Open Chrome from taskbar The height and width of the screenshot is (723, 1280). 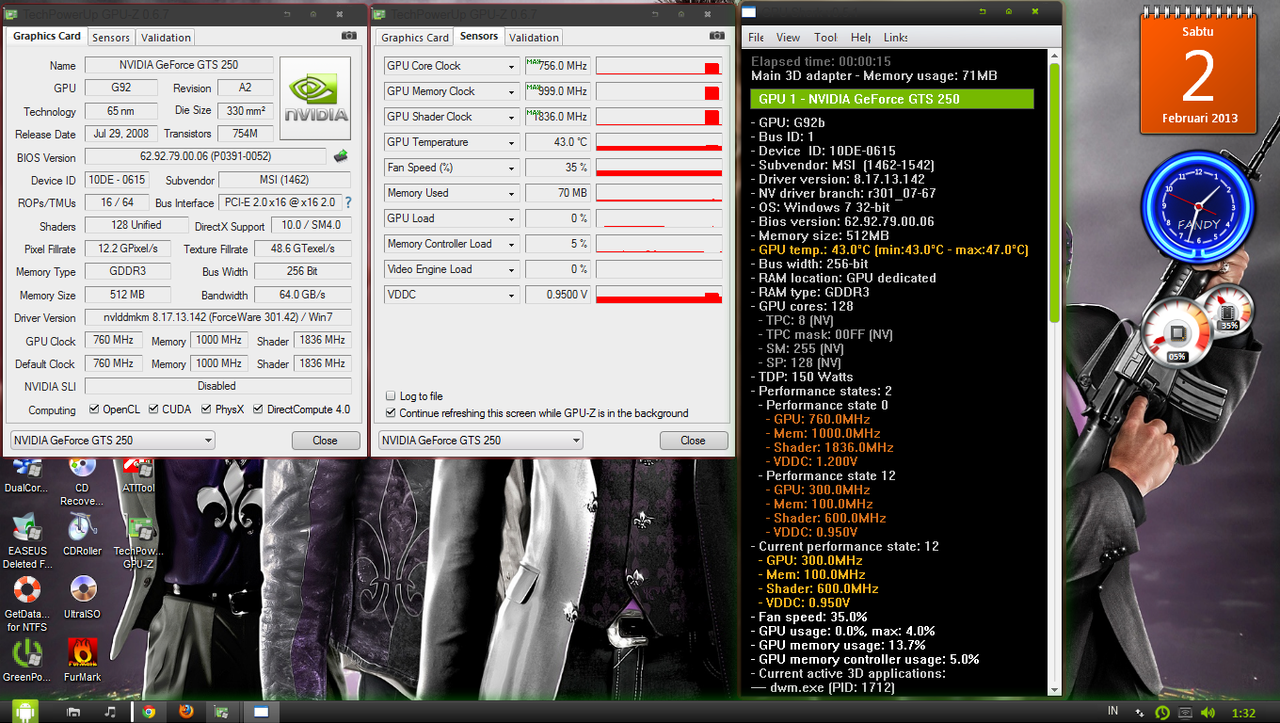[x=148, y=712]
